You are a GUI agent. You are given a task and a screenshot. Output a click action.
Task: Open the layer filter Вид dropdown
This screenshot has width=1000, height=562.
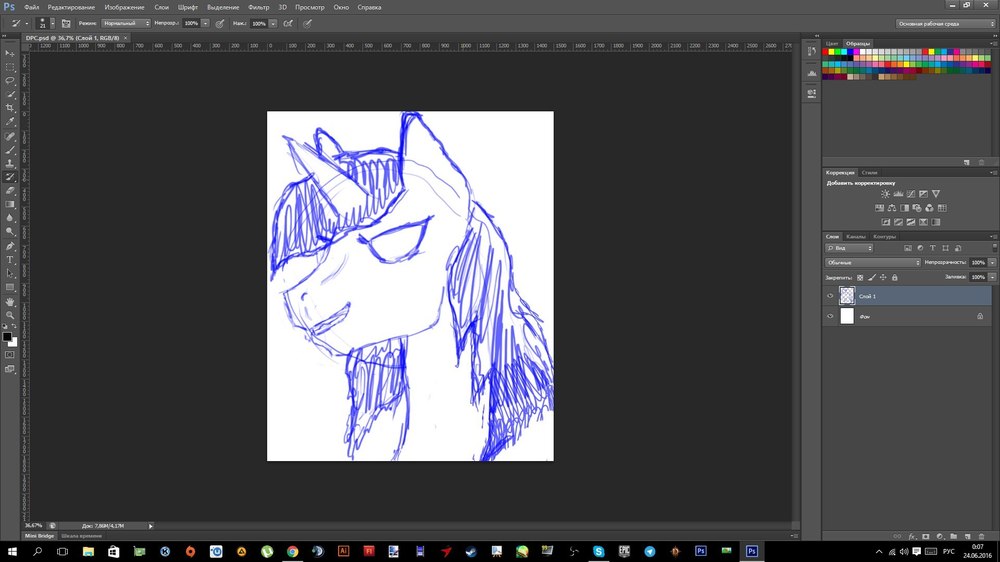pos(849,248)
